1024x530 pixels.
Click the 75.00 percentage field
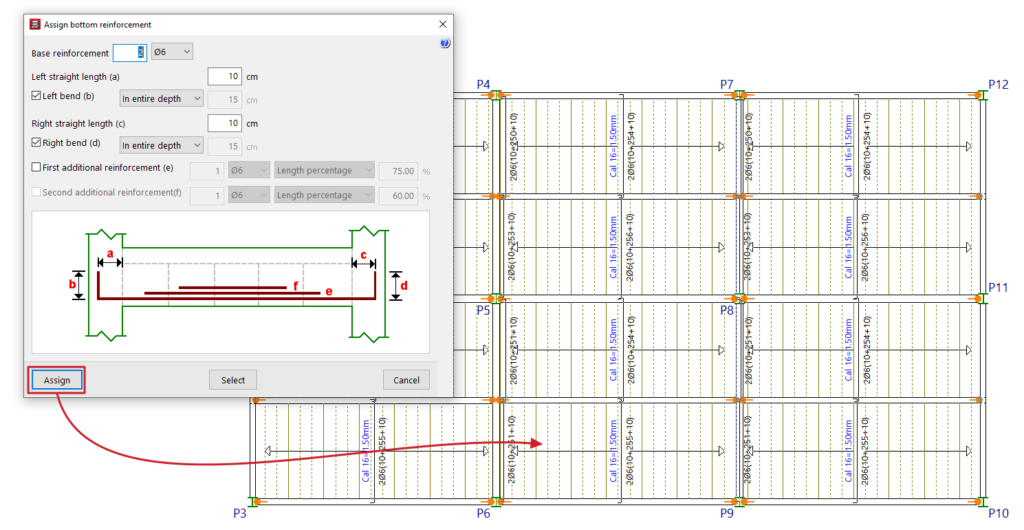398,171
